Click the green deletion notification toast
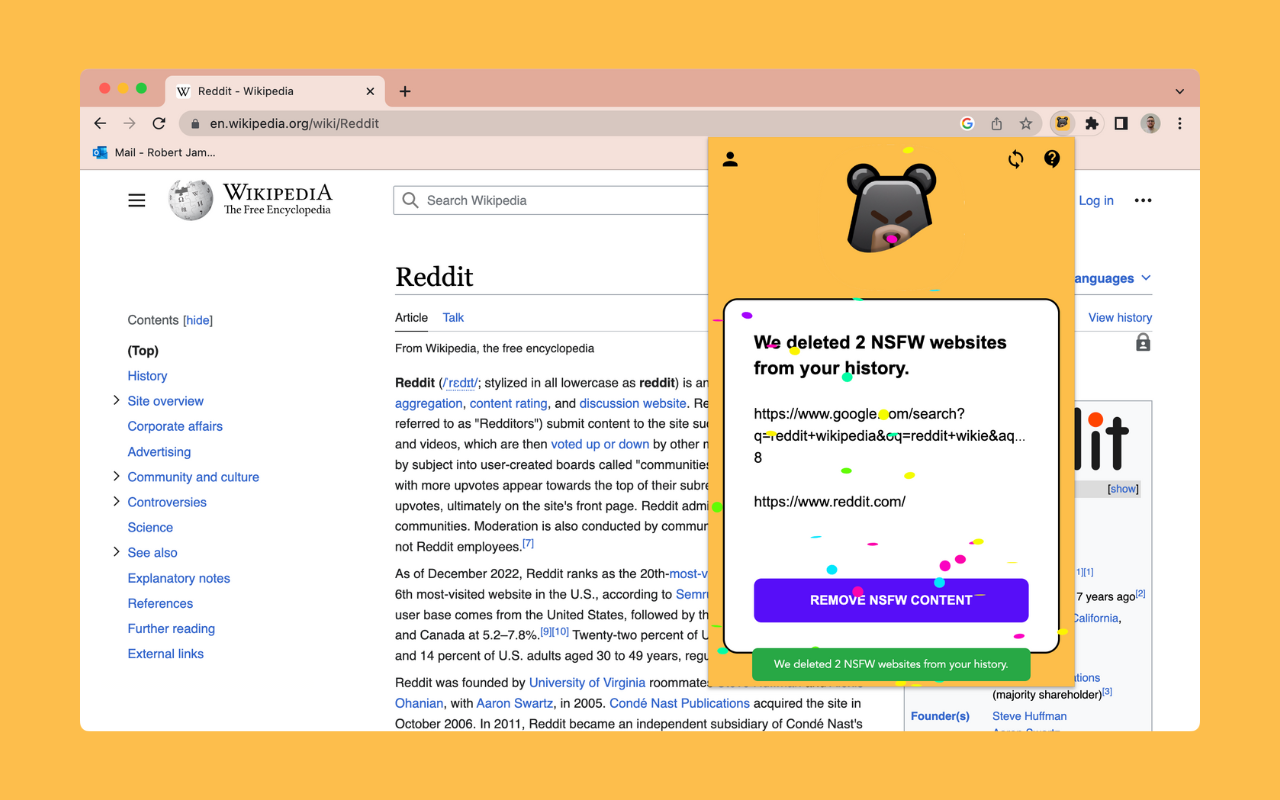 (x=891, y=664)
